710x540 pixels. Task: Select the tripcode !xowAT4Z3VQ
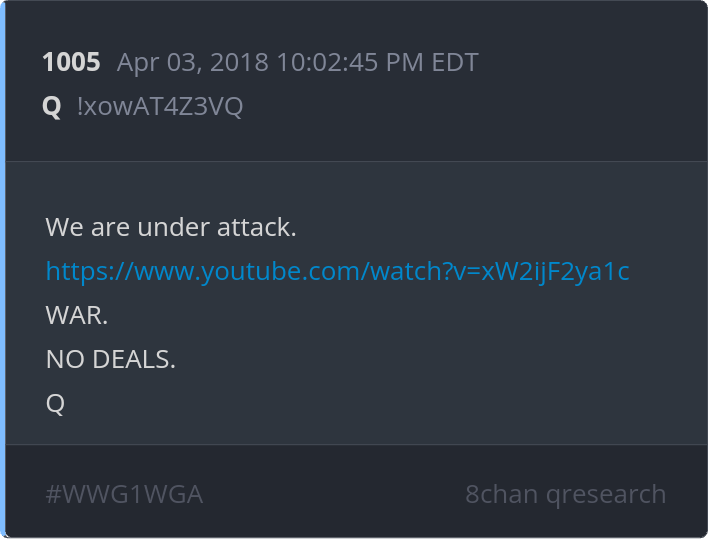pos(160,106)
